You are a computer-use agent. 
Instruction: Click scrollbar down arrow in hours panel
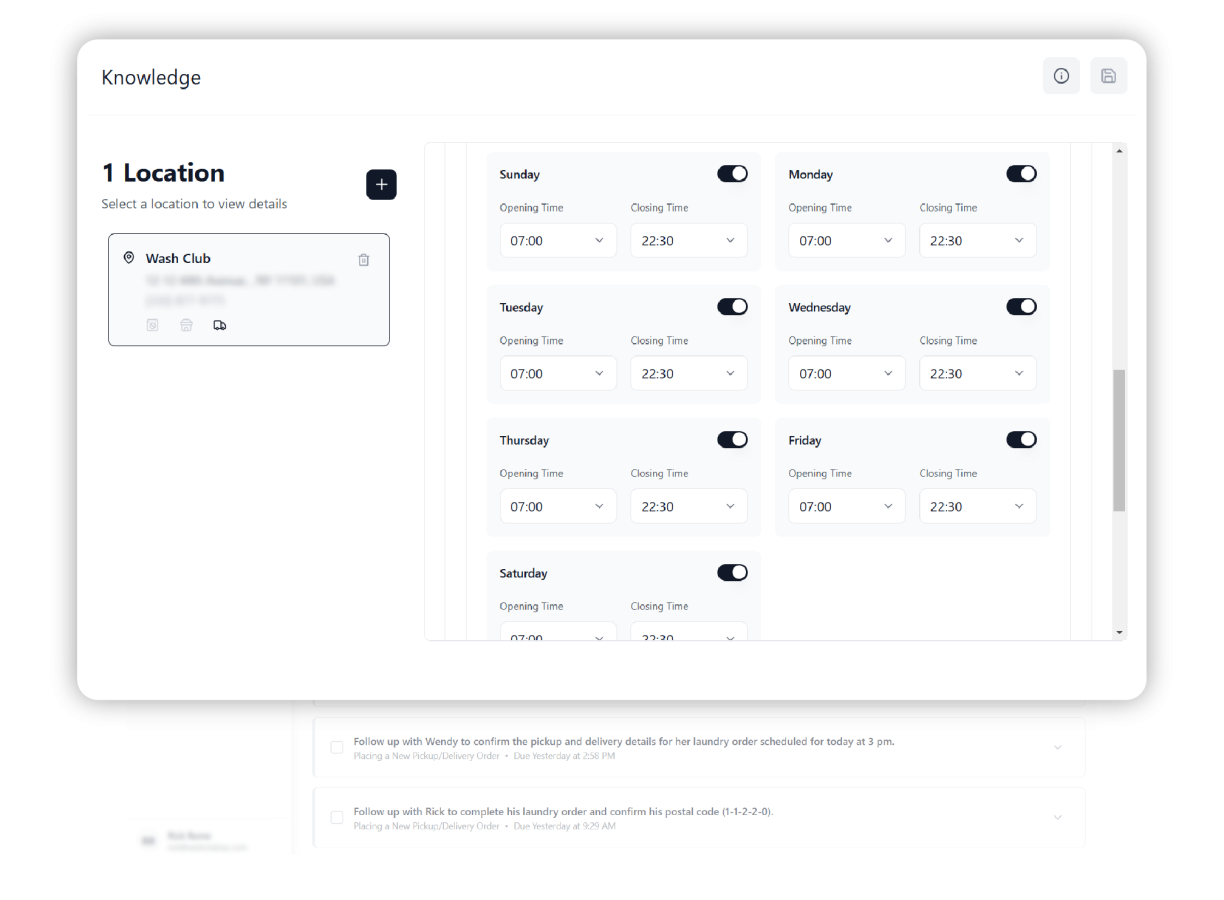[1119, 632]
